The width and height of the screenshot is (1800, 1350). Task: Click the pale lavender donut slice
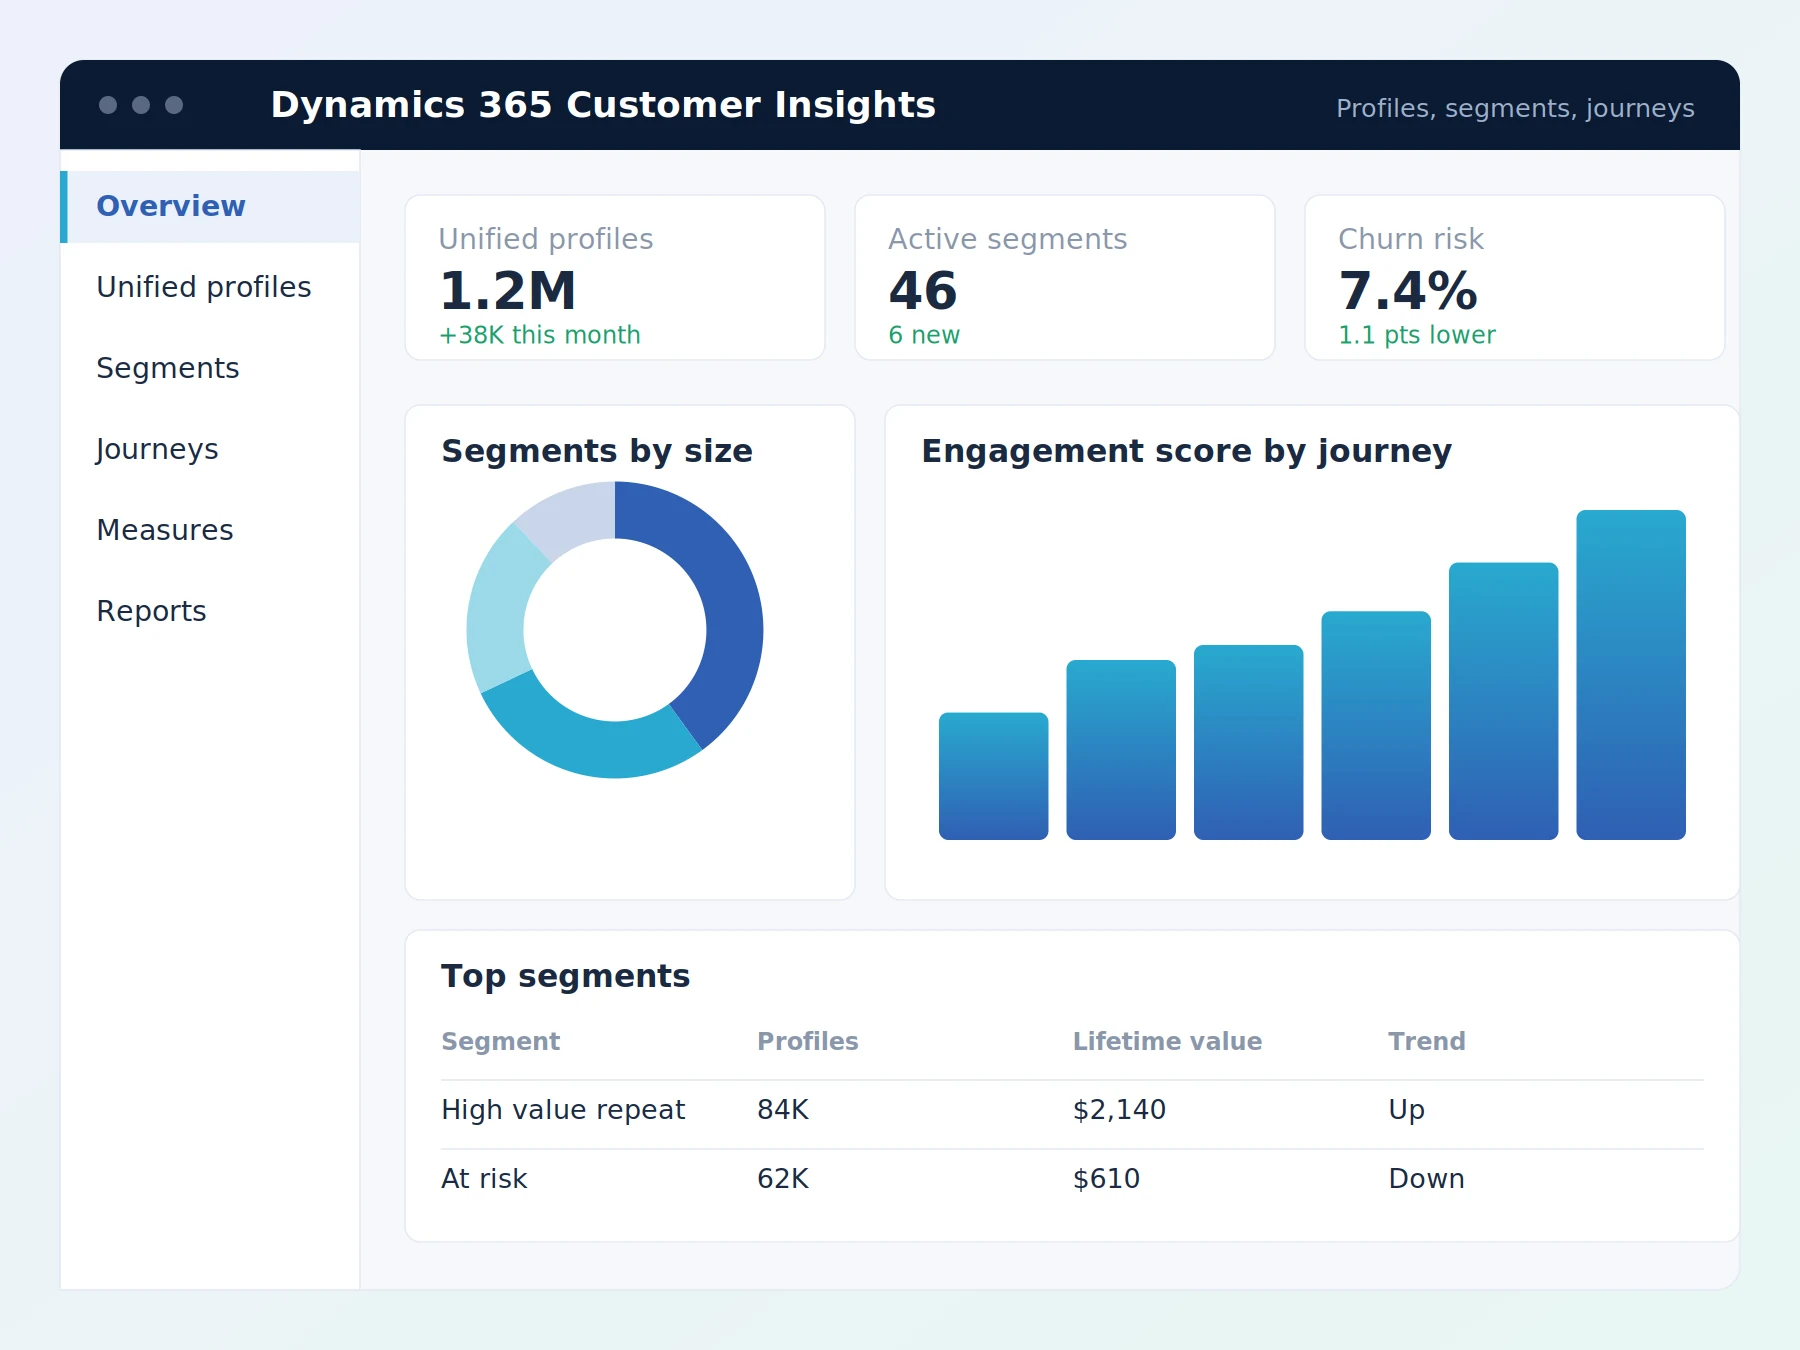572,516
